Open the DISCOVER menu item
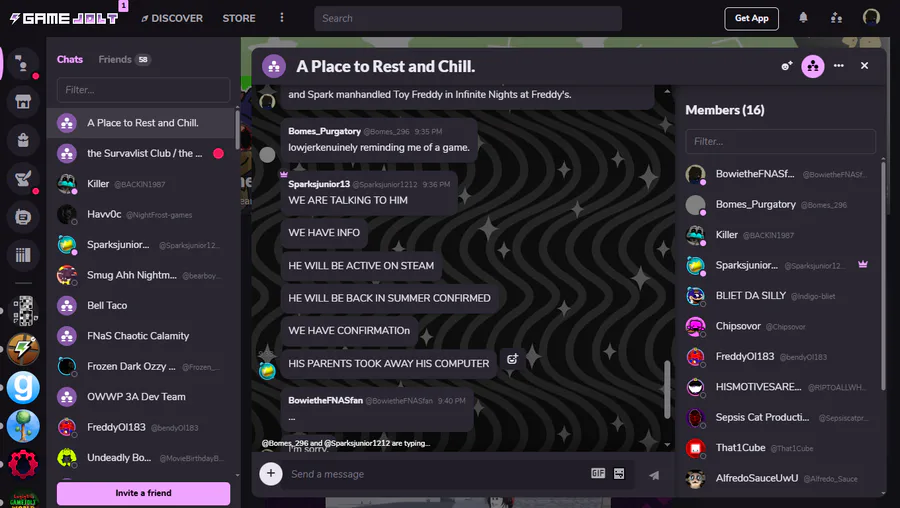The image size is (900, 508). pos(172,18)
